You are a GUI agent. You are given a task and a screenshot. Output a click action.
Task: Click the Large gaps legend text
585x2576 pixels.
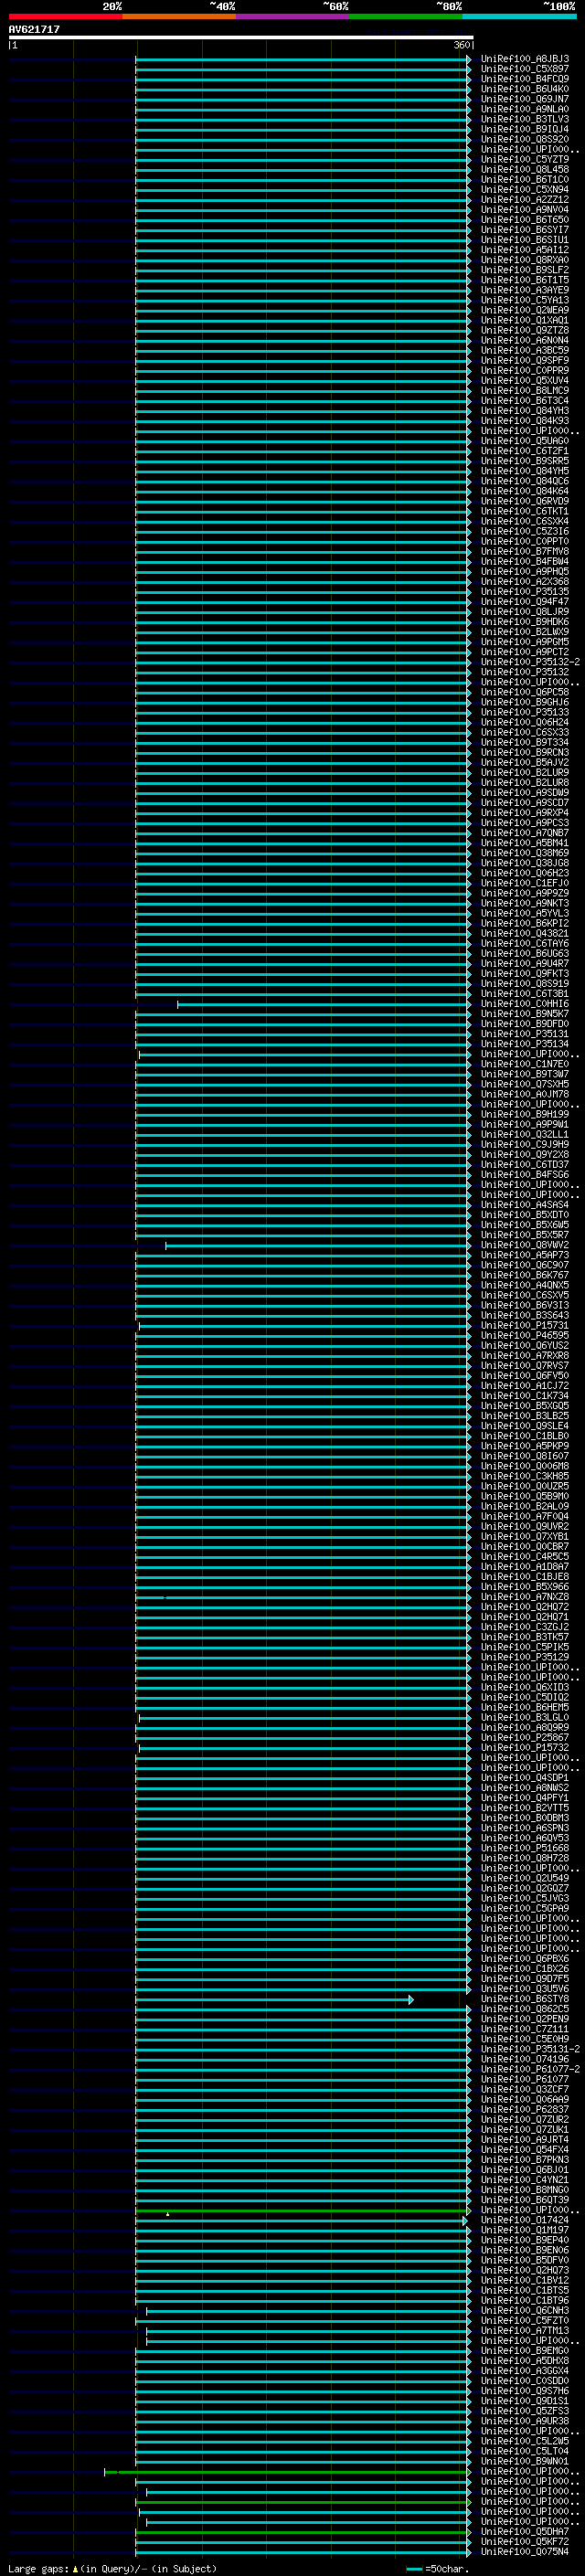[x=112, y=2568]
